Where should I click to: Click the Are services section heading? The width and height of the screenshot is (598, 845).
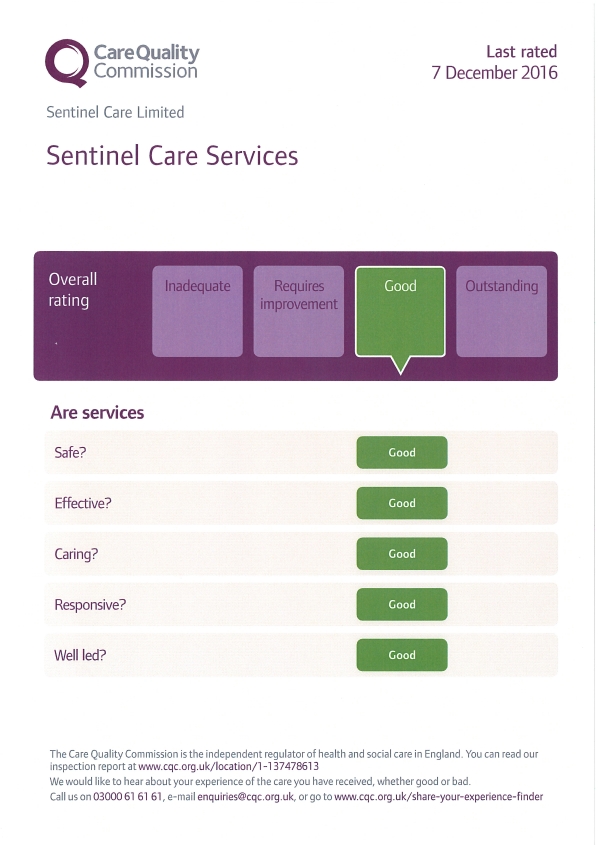click(98, 412)
